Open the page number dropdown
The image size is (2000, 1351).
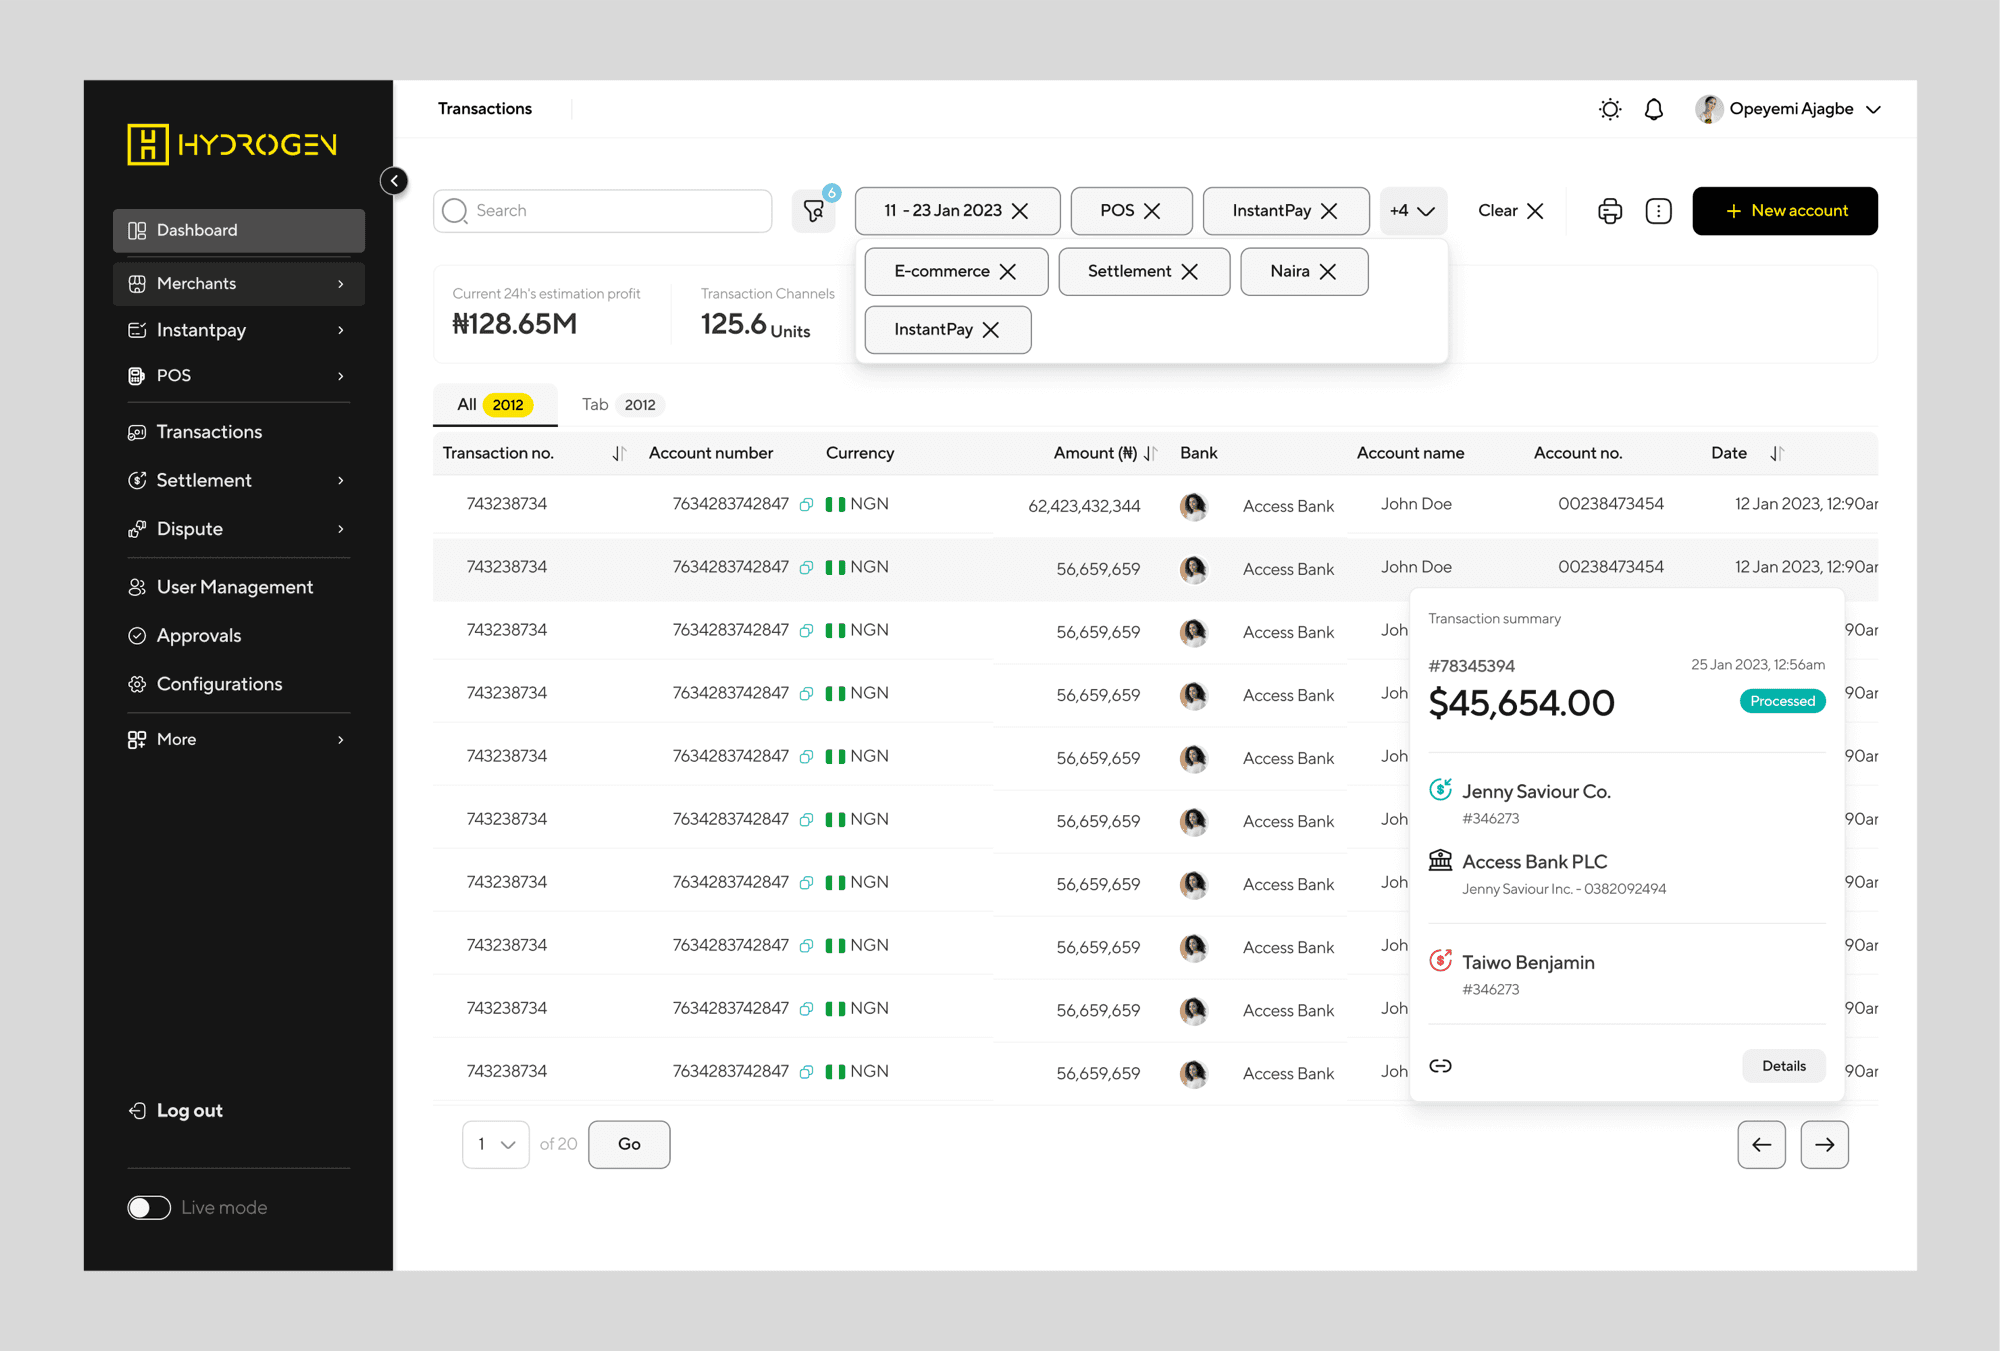point(496,1144)
